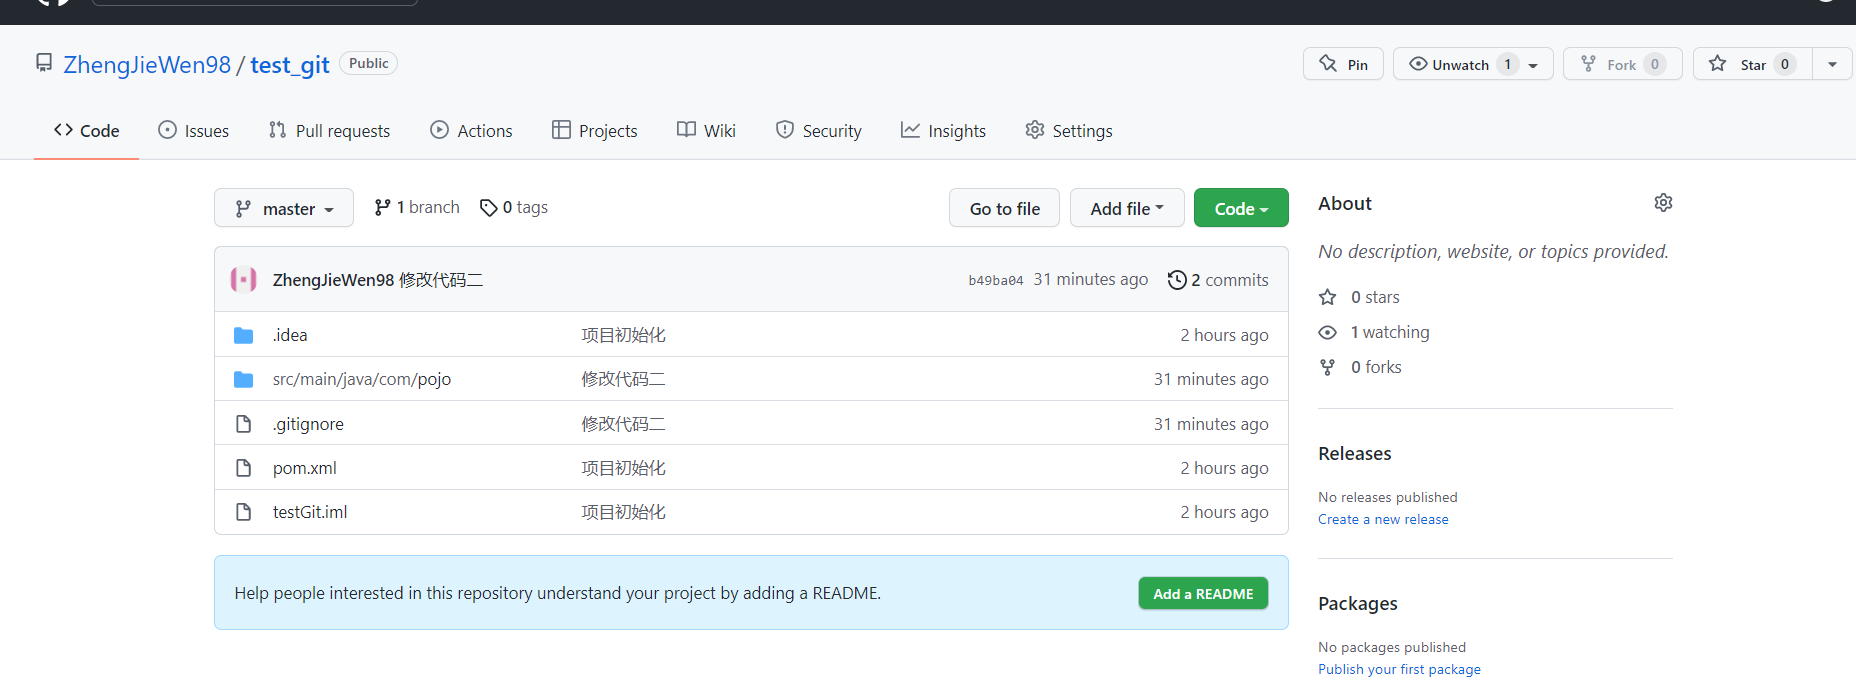View the 0 tags link
This screenshot has height=698, width=1856.
pyautogui.click(x=514, y=207)
